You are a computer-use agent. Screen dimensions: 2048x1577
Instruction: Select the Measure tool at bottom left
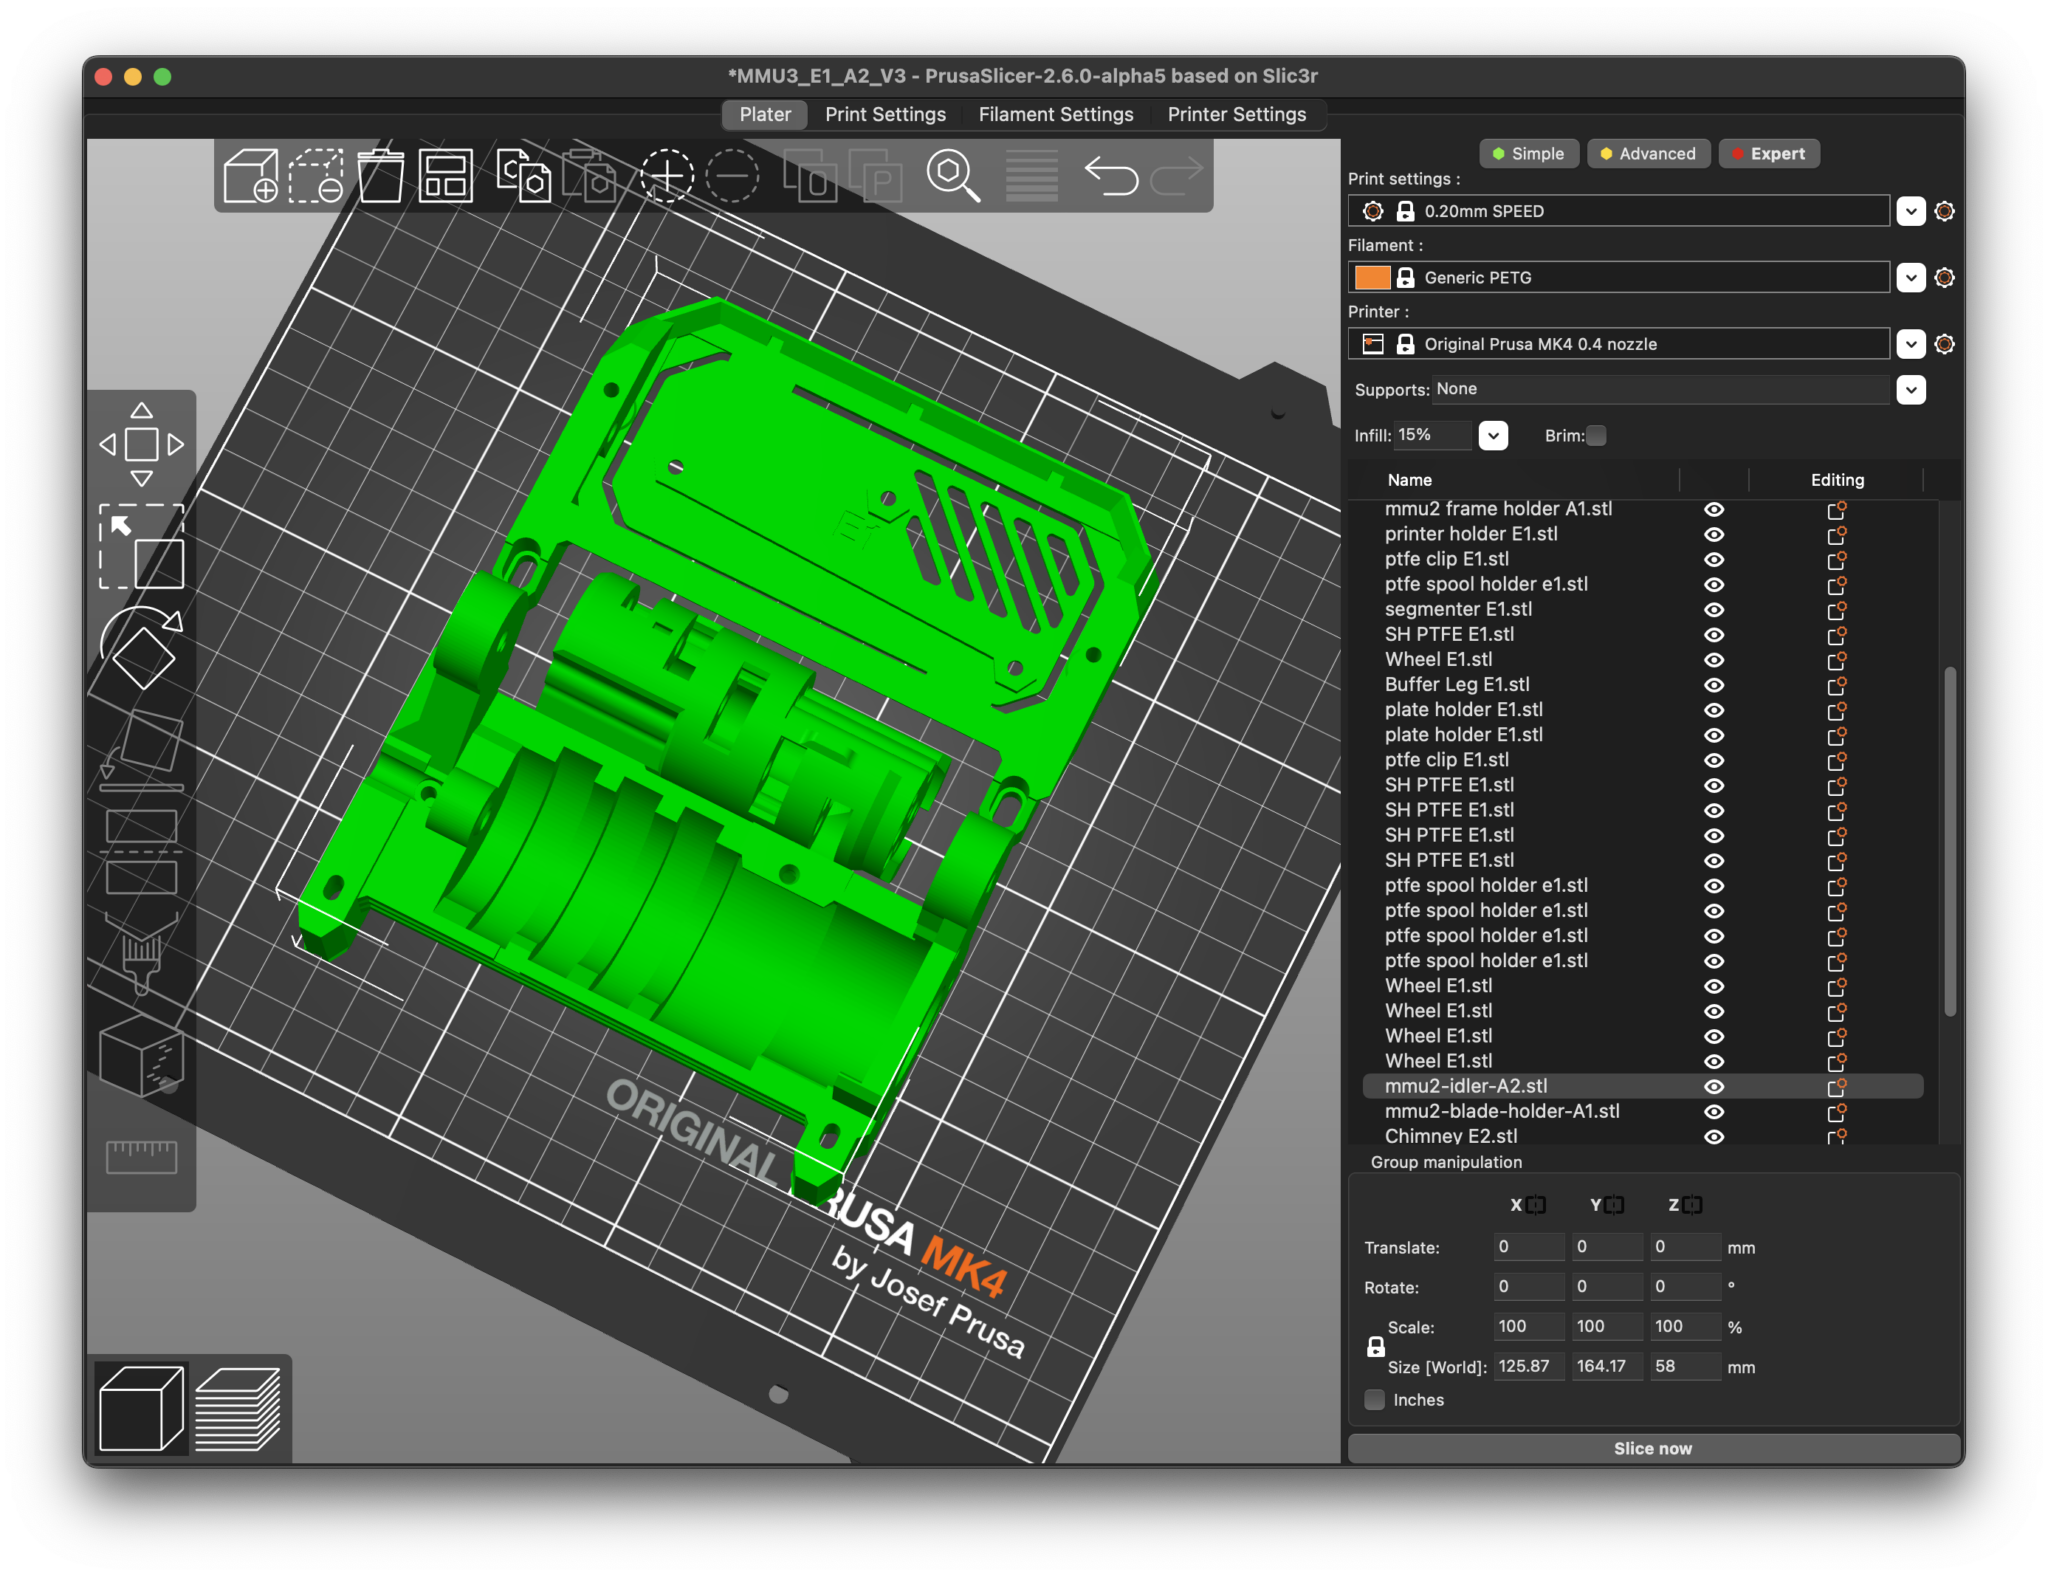[142, 1157]
